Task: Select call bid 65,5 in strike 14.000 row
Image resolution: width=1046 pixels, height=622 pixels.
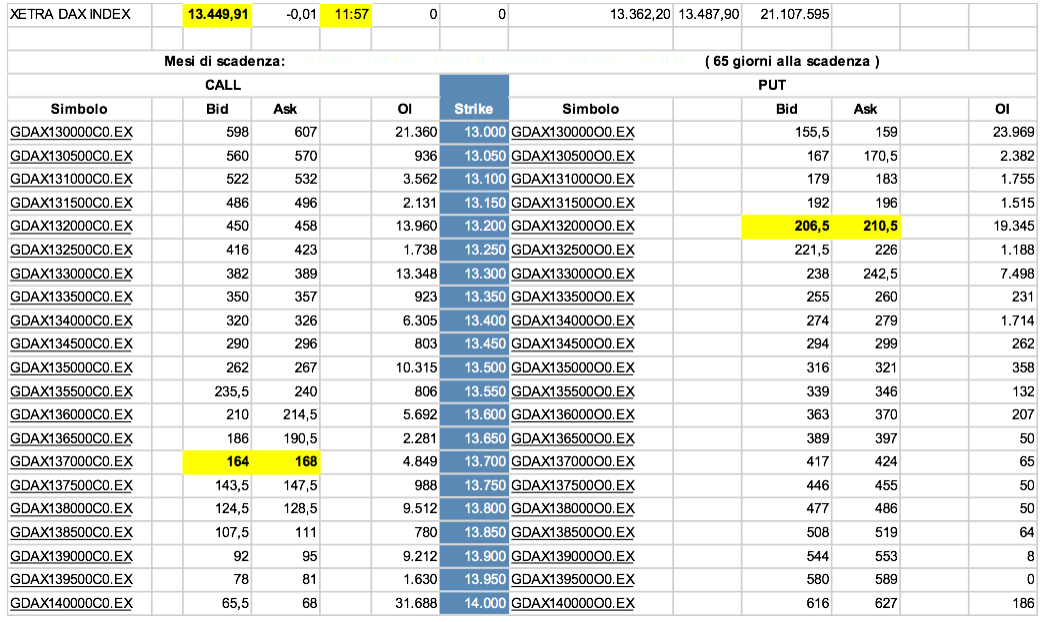Action: coord(235,603)
